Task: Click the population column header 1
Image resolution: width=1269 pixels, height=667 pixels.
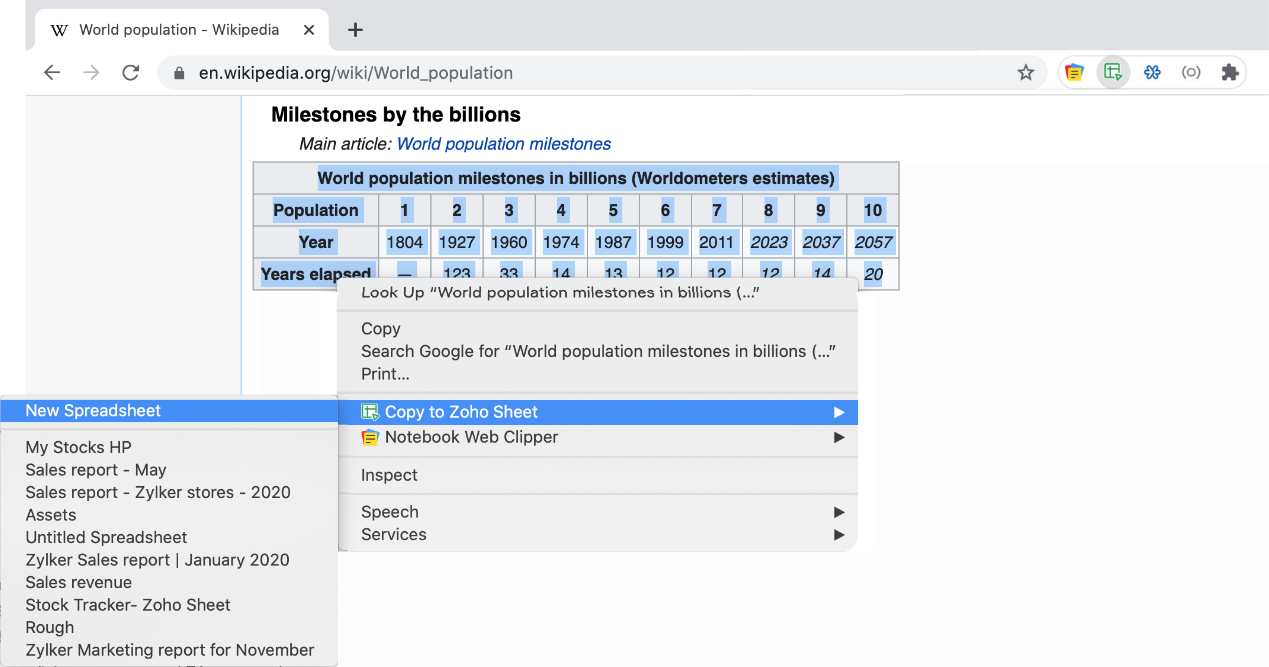Action: coord(405,210)
